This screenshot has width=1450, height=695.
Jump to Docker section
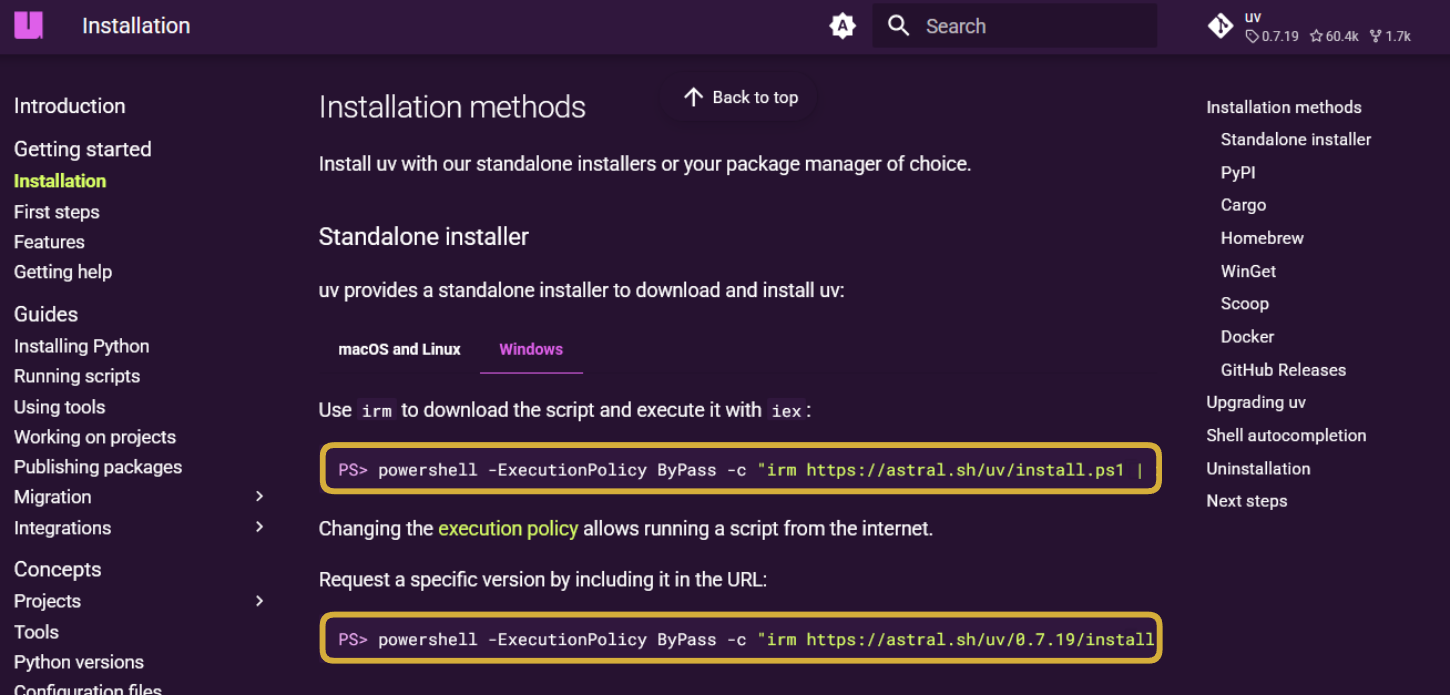point(1247,337)
